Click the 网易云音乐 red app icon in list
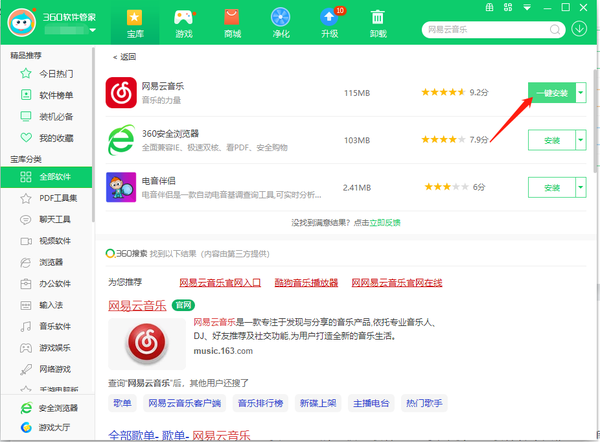 [x=122, y=93]
